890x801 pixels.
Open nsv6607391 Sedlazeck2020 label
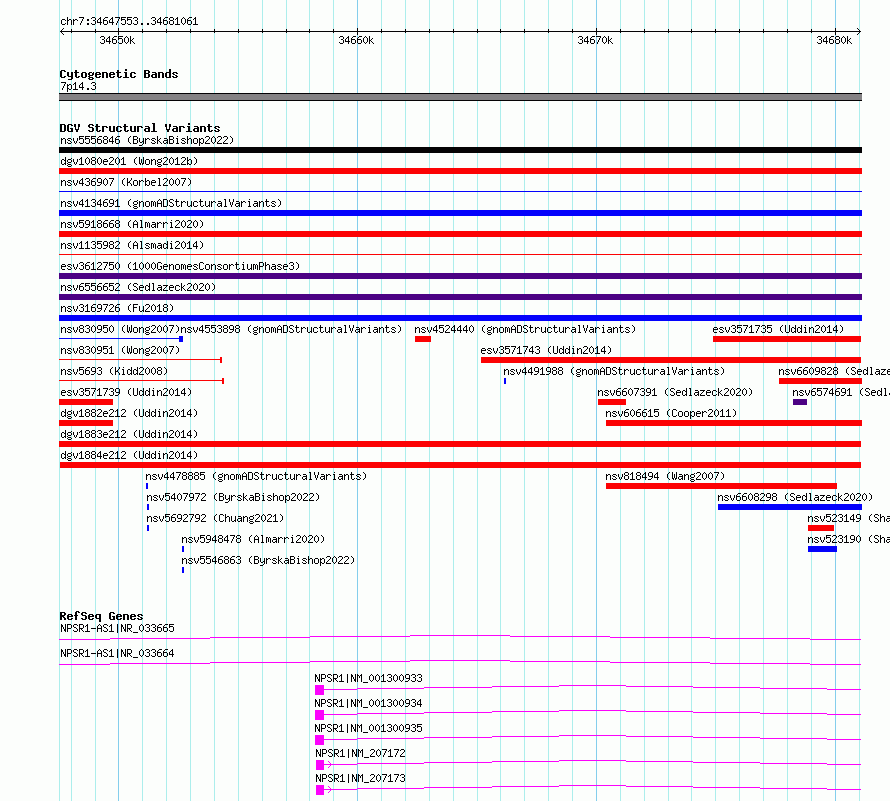tap(675, 392)
